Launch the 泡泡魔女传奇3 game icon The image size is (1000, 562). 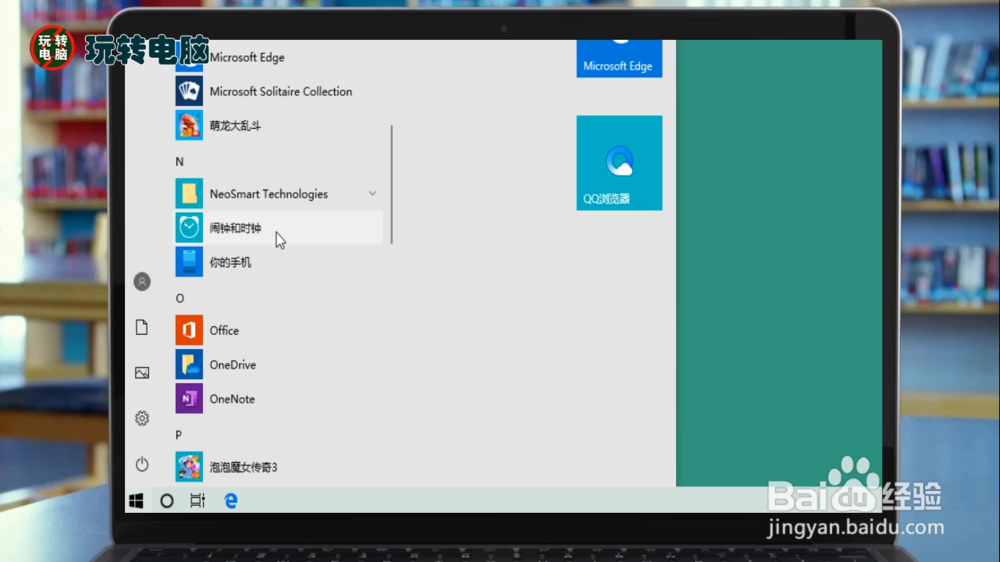click(x=189, y=467)
